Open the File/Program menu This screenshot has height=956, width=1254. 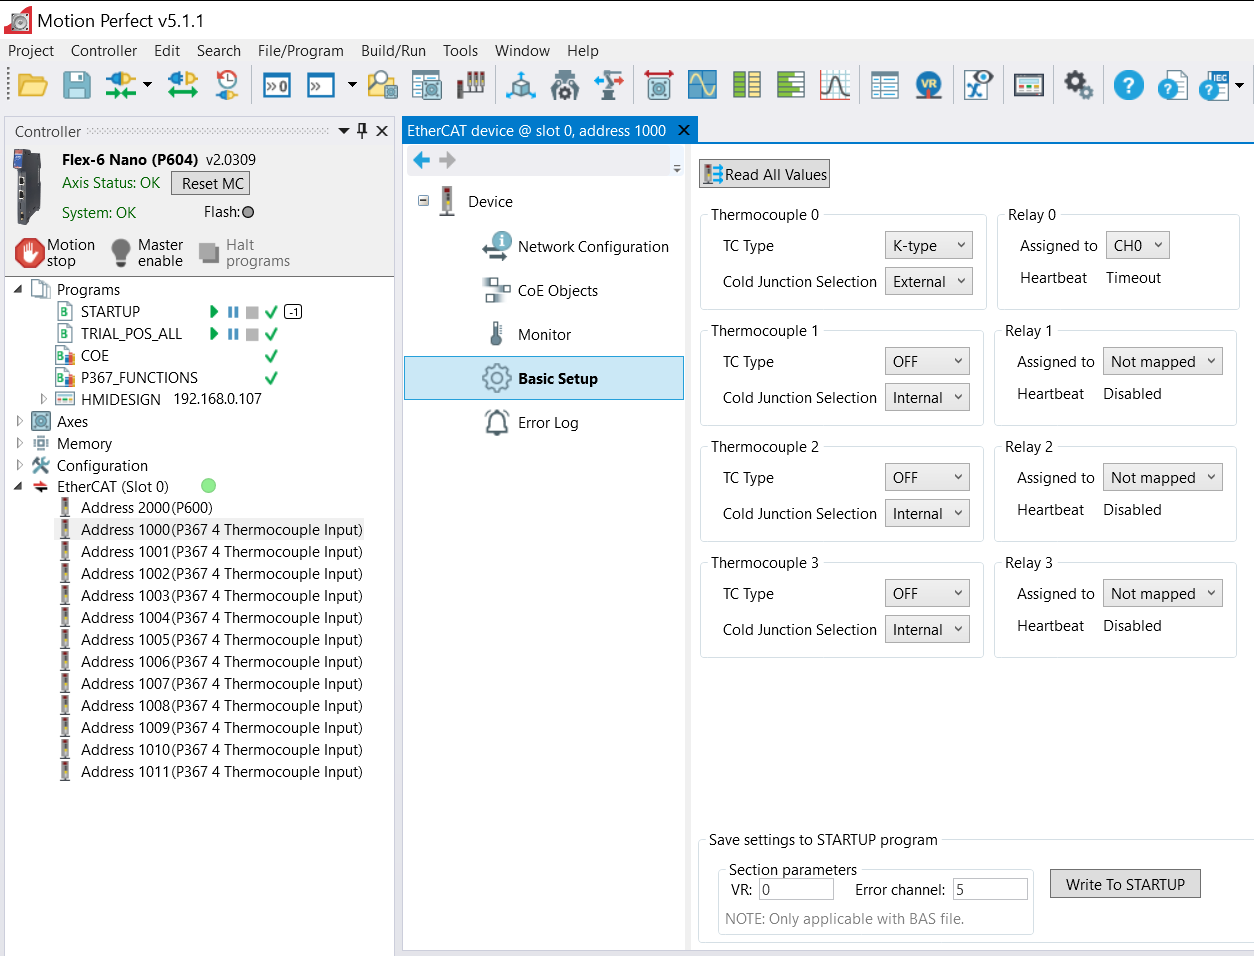(x=301, y=51)
